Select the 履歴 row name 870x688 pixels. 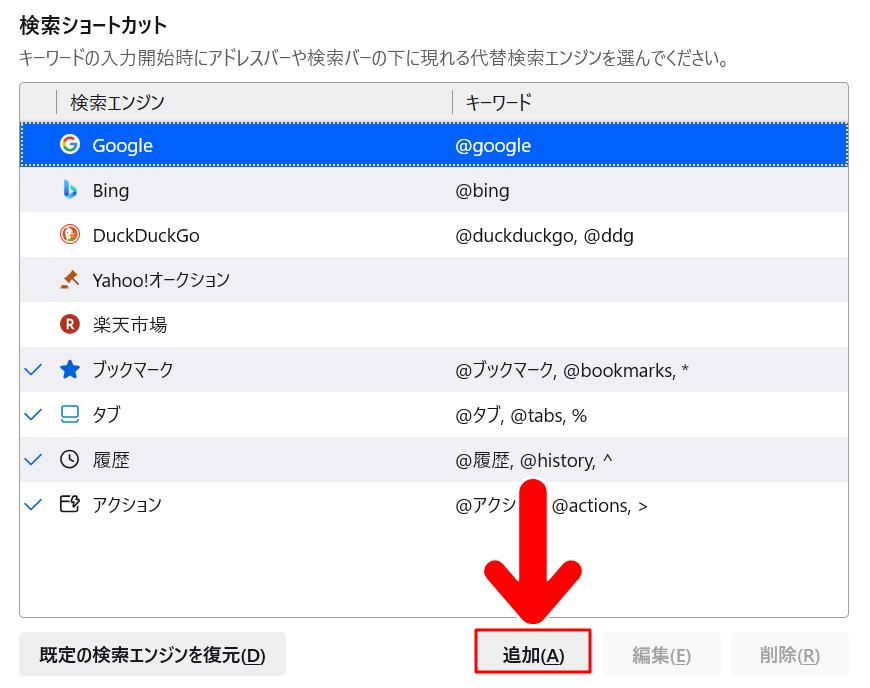pyautogui.click(x=111, y=460)
